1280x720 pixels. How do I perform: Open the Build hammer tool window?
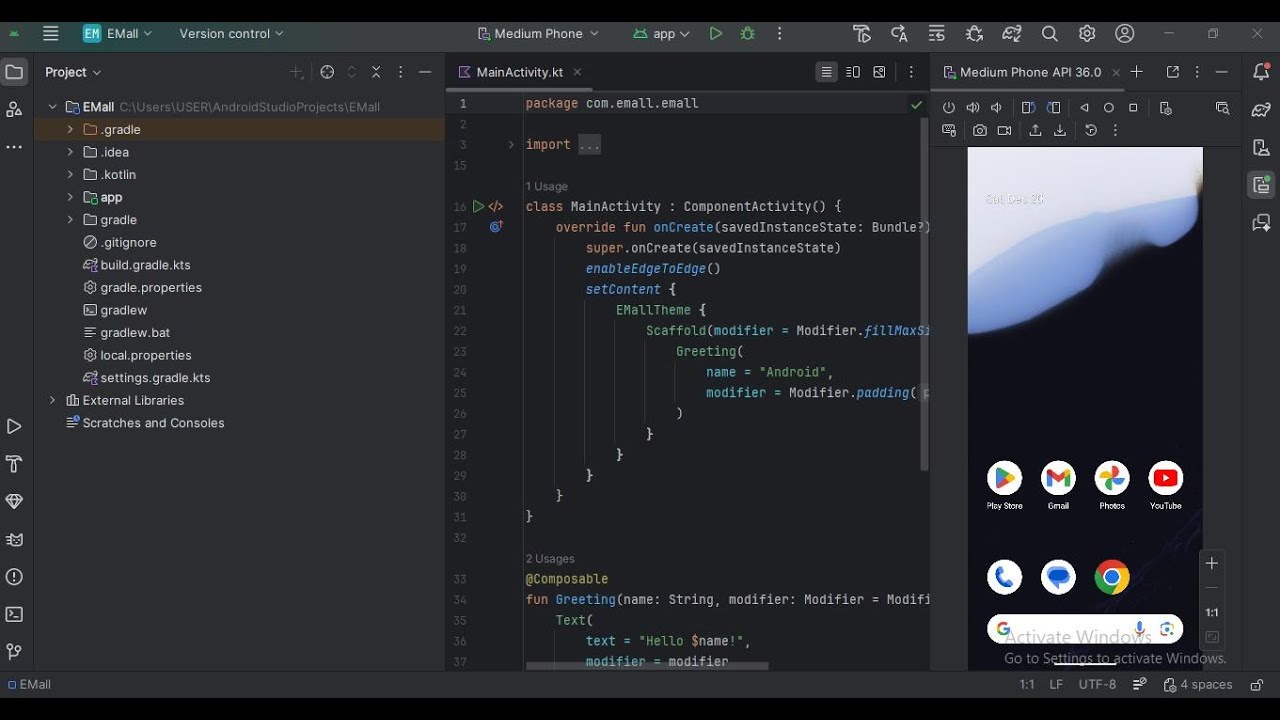(14, 464)
